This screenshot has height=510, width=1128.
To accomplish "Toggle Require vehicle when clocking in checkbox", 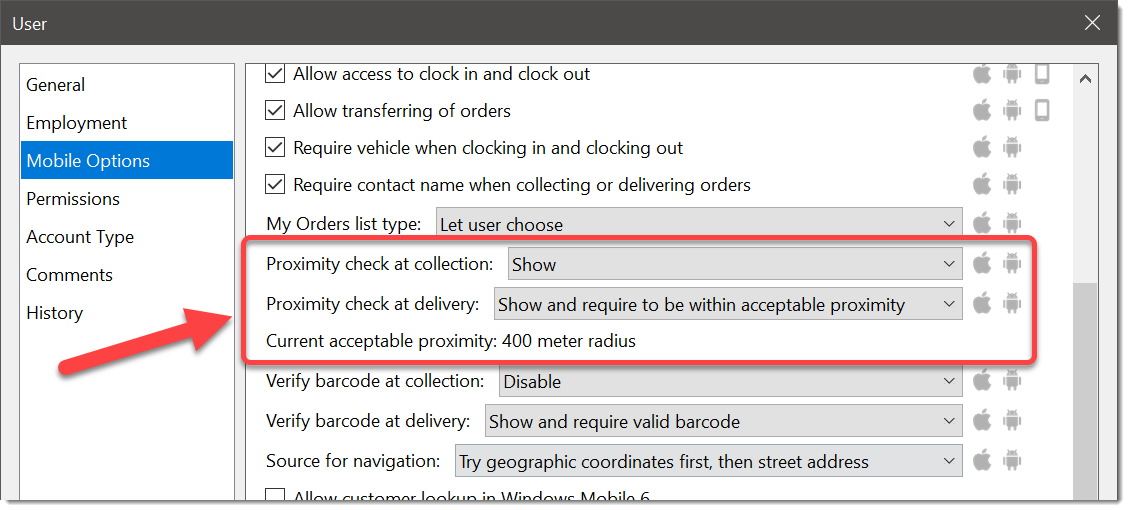I will (x=275, y=148).
